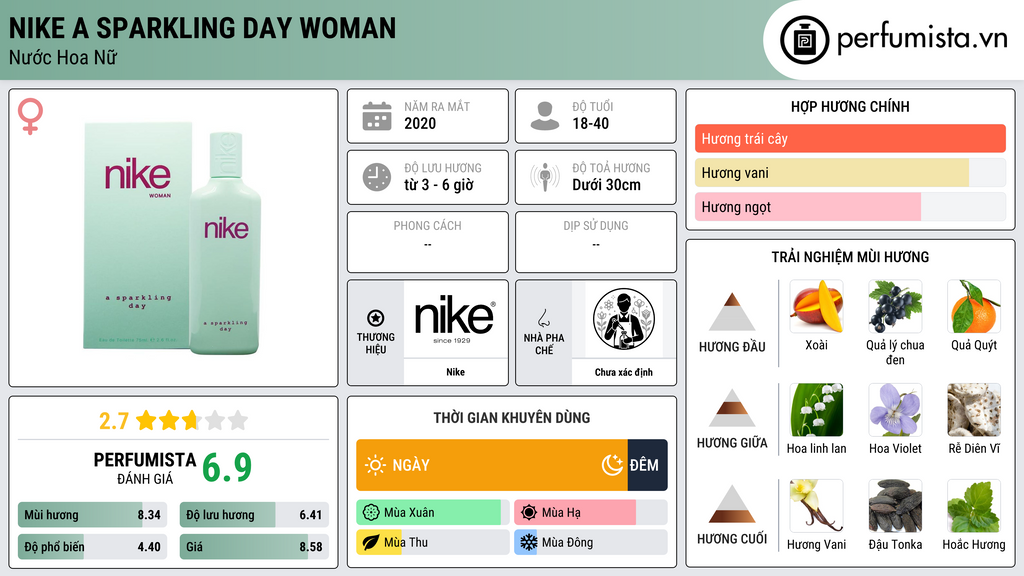Click the Hương trái cây accord bar
The height and width of the screenshot is (576, 1024).
pos(850,138)
